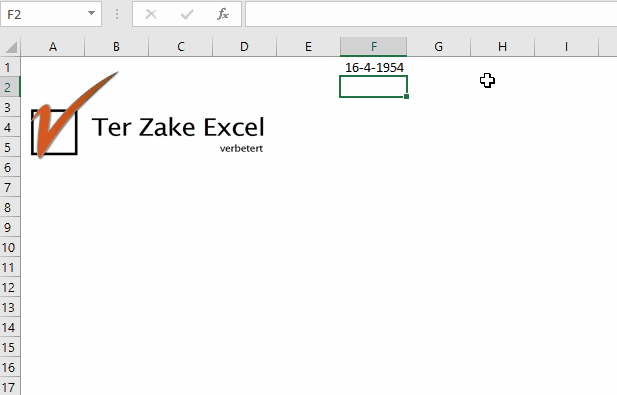Viewport: 617px width, 395px height.
Task: Click the Select All corner triangle
Action: [x=11, y=47]
